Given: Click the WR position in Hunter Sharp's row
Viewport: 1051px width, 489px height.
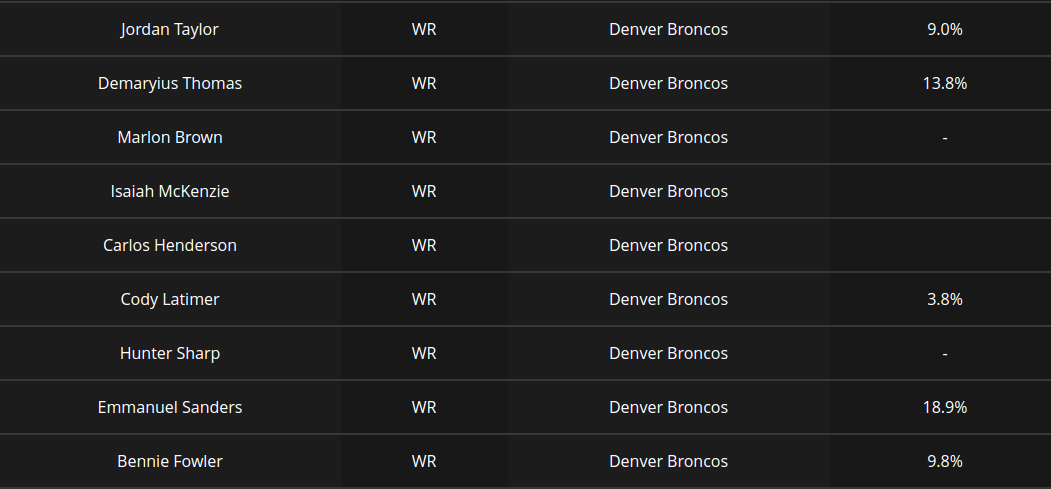Looking at the screenshot, I should pos(424,353).
